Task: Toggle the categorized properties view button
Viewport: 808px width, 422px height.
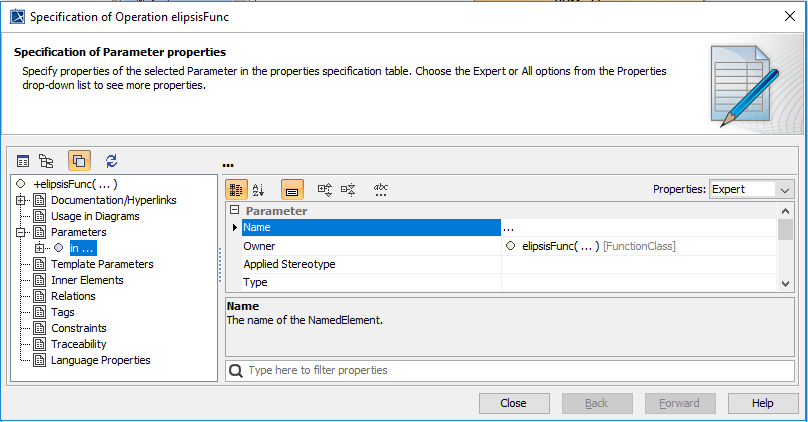Action: (236, 189)
